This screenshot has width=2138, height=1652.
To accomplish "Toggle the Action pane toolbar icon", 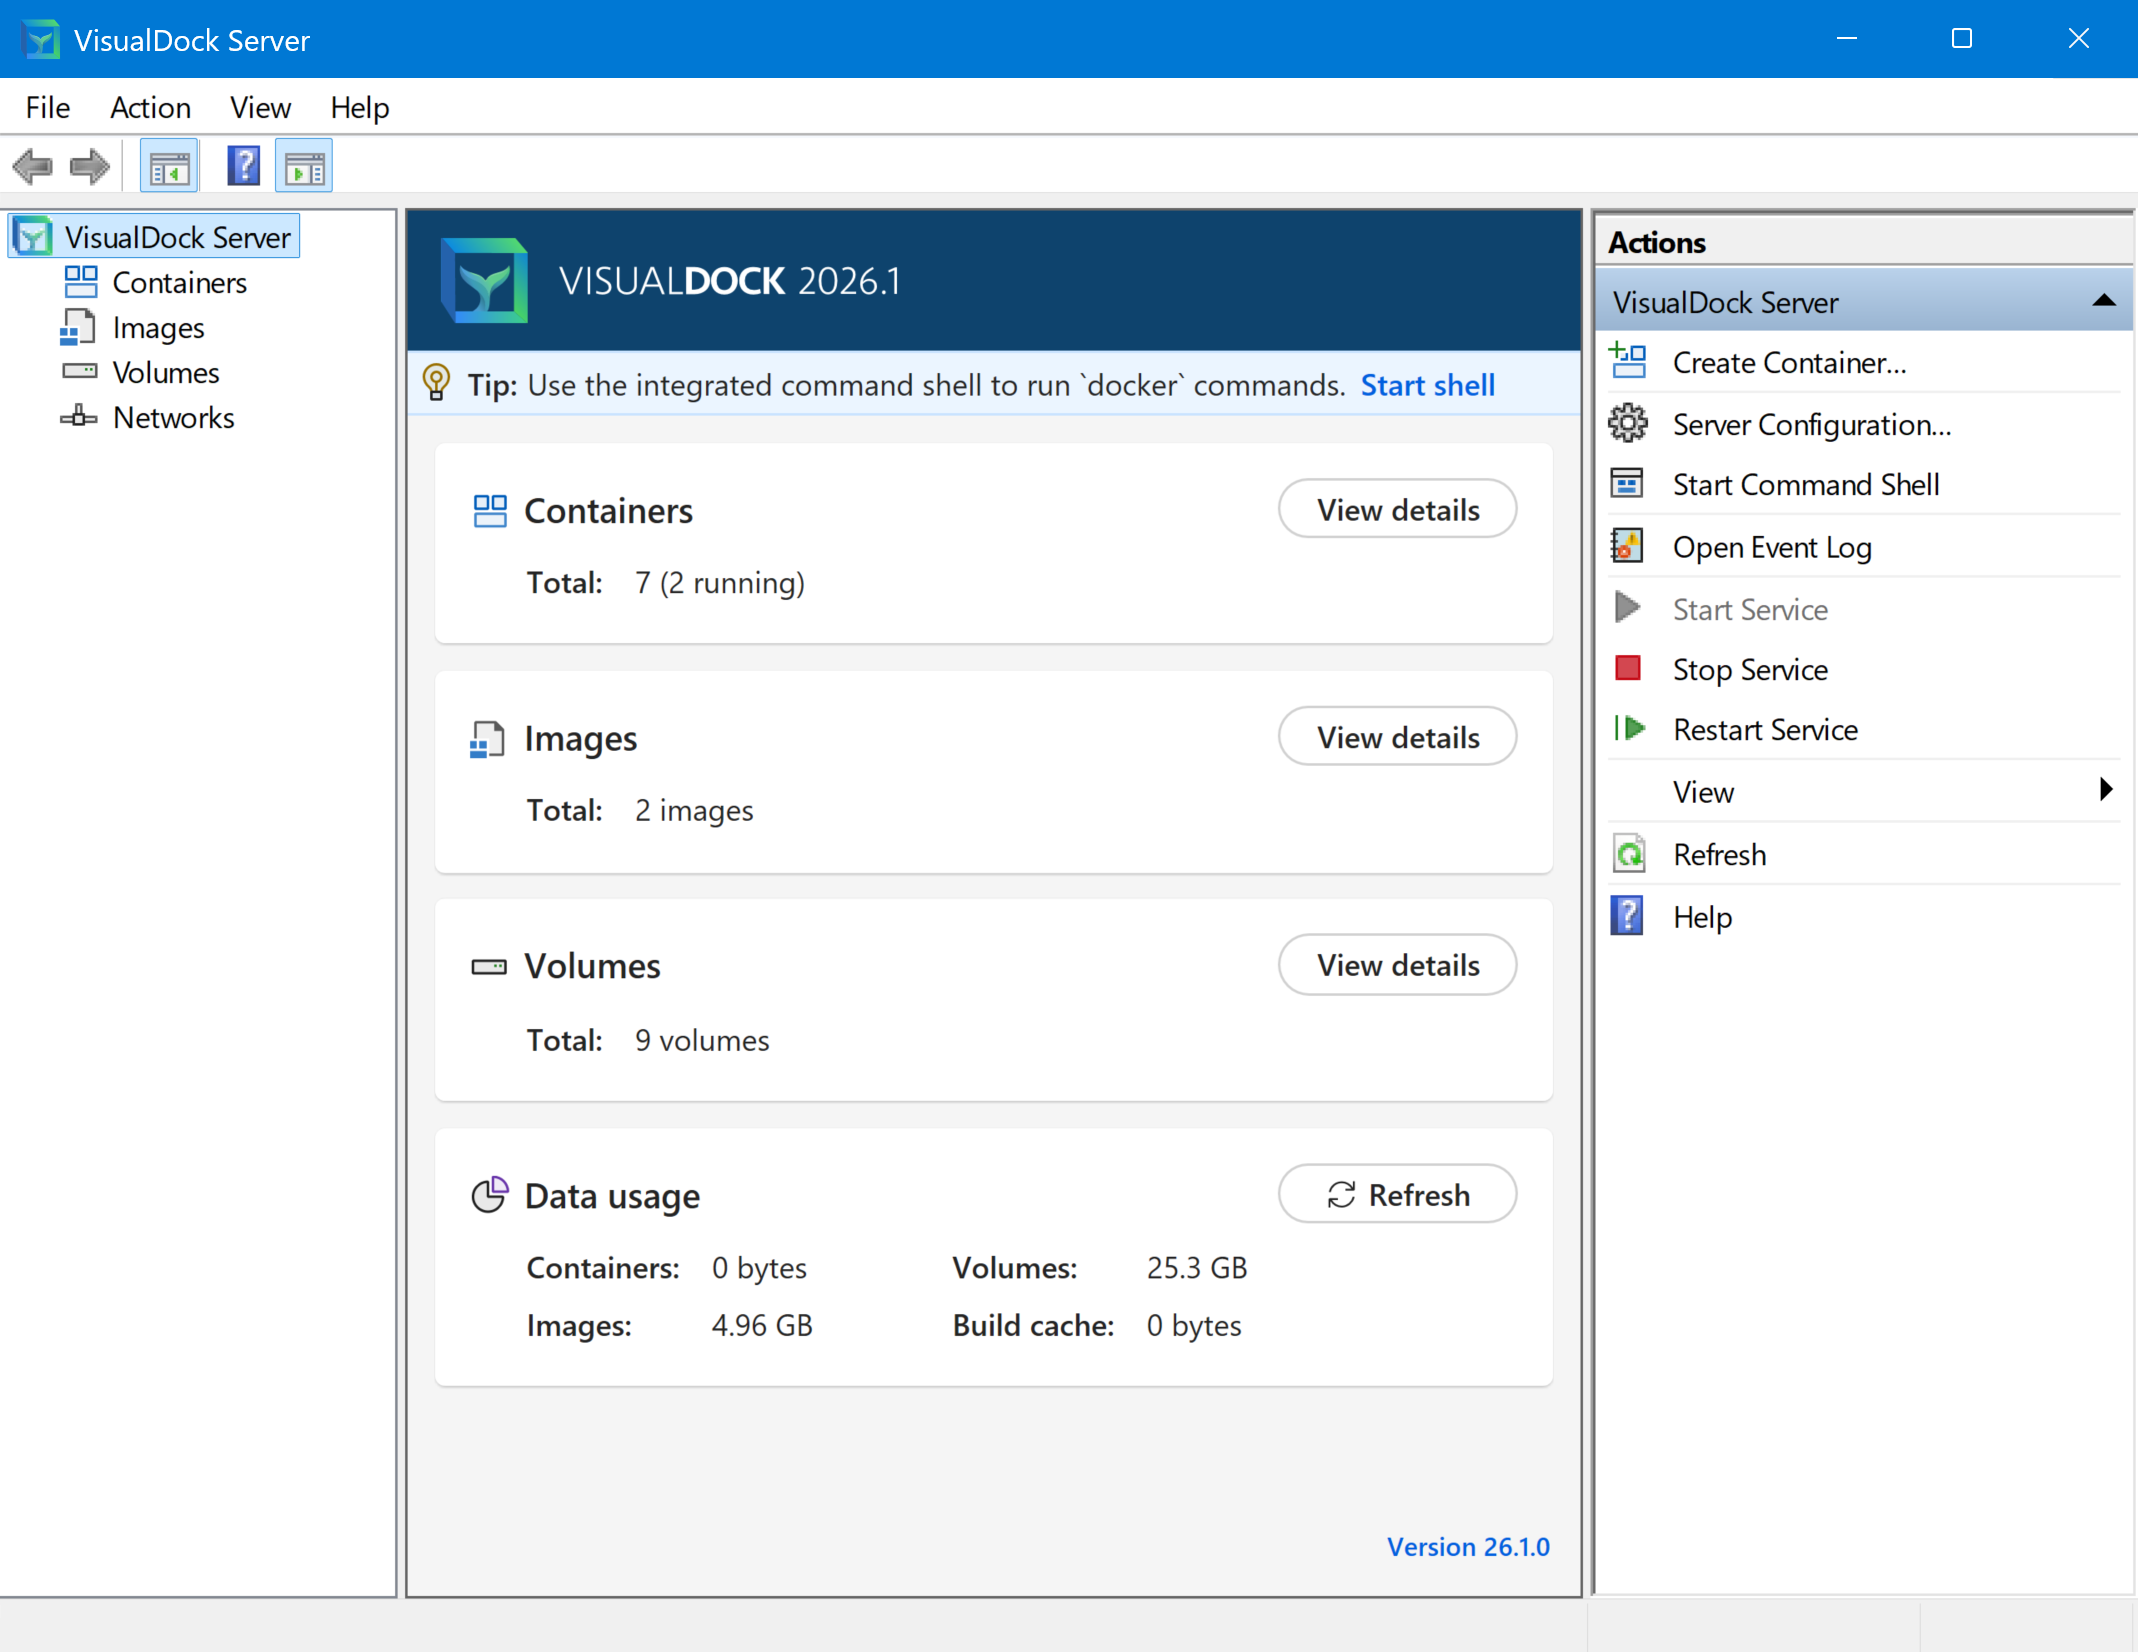I will point(304,167).
